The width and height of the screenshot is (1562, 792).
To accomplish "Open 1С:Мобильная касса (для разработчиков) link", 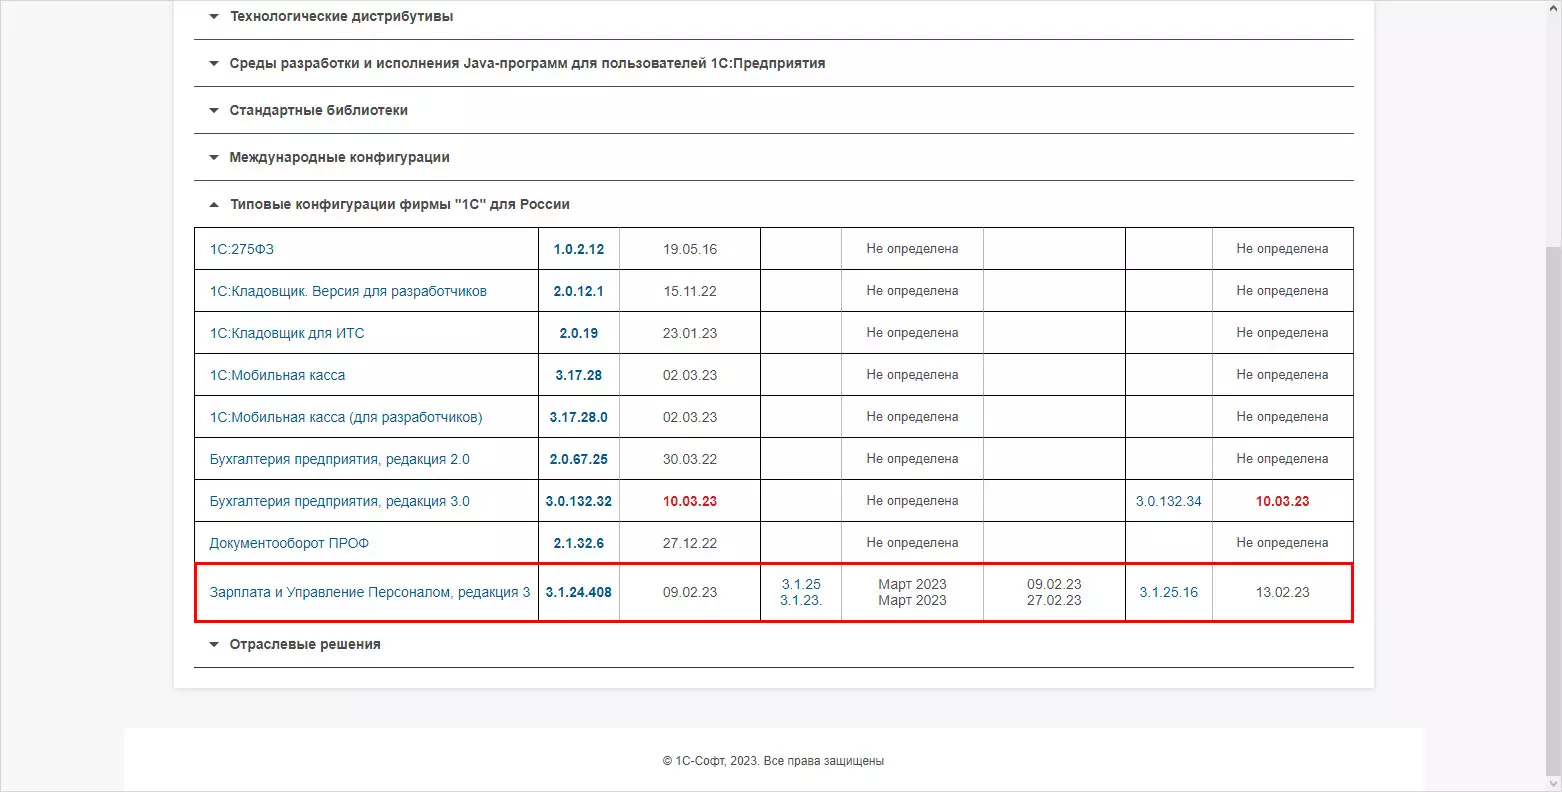I will click(x=346, y=417).
